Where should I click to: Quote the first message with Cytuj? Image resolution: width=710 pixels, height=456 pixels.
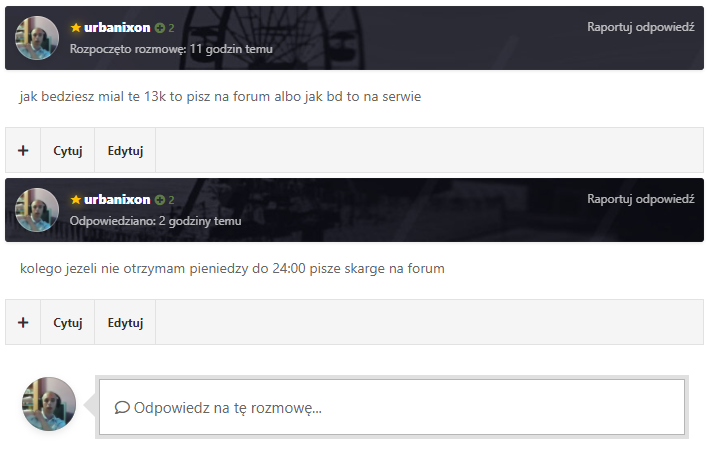[x=68, y=150]
